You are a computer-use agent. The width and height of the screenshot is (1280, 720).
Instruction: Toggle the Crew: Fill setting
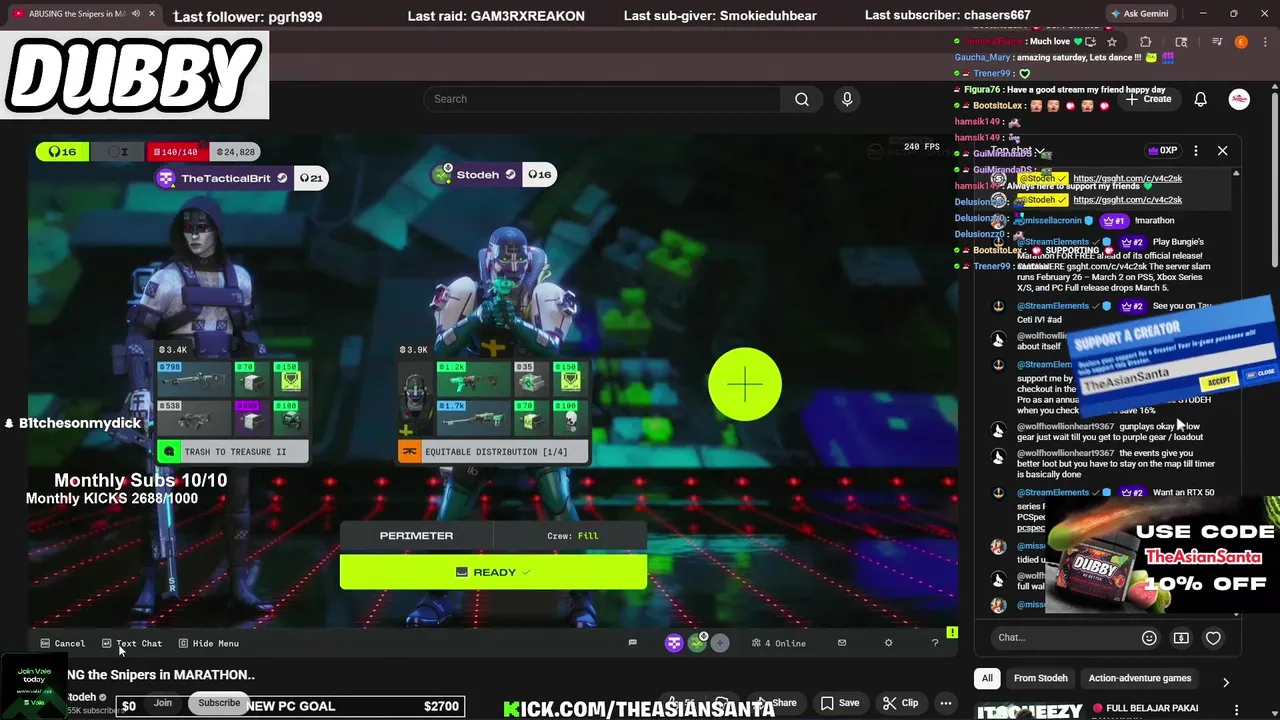(572, 536)
